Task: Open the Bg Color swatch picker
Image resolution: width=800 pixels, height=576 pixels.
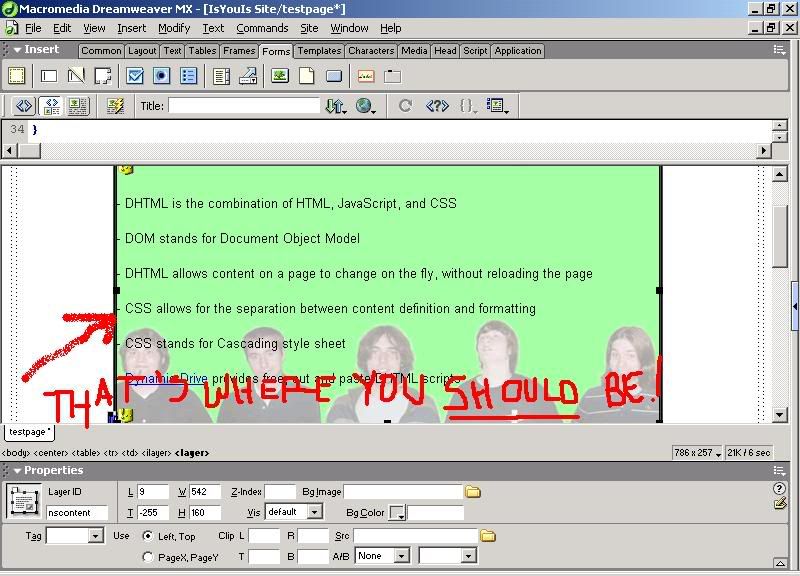Action: click(397, 513)
